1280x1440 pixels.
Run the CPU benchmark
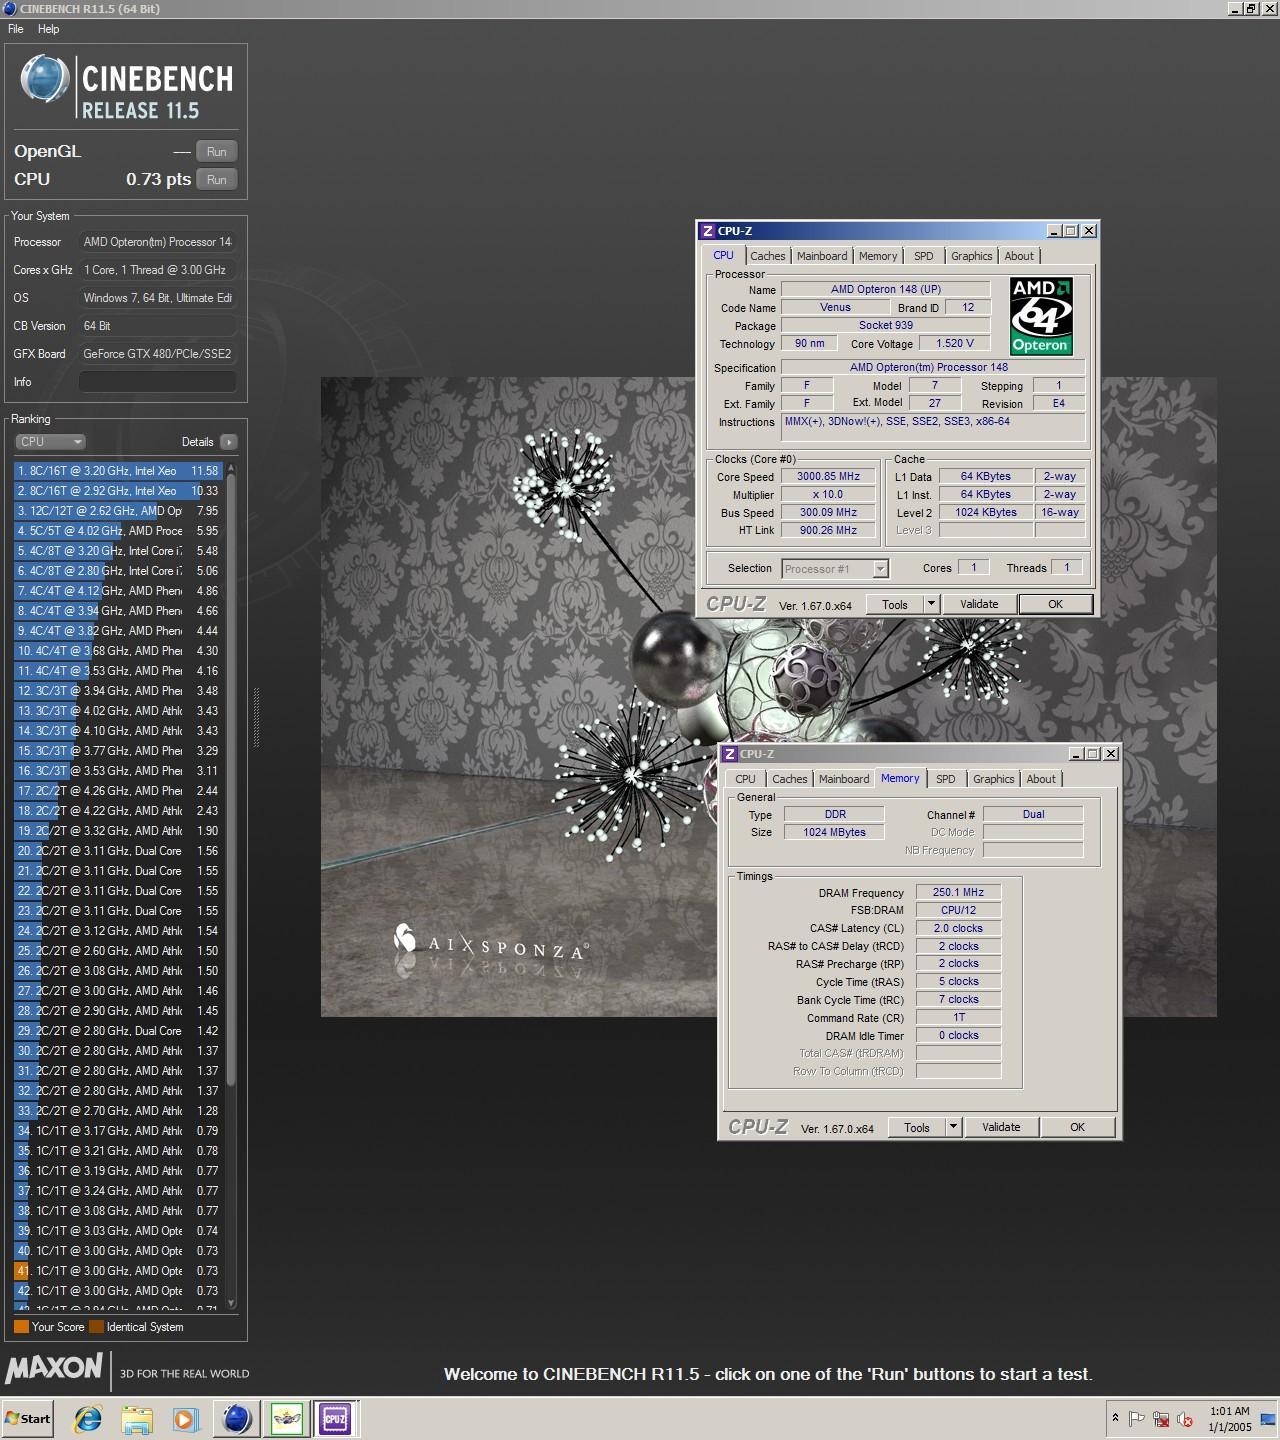click(x=217, y=179)
